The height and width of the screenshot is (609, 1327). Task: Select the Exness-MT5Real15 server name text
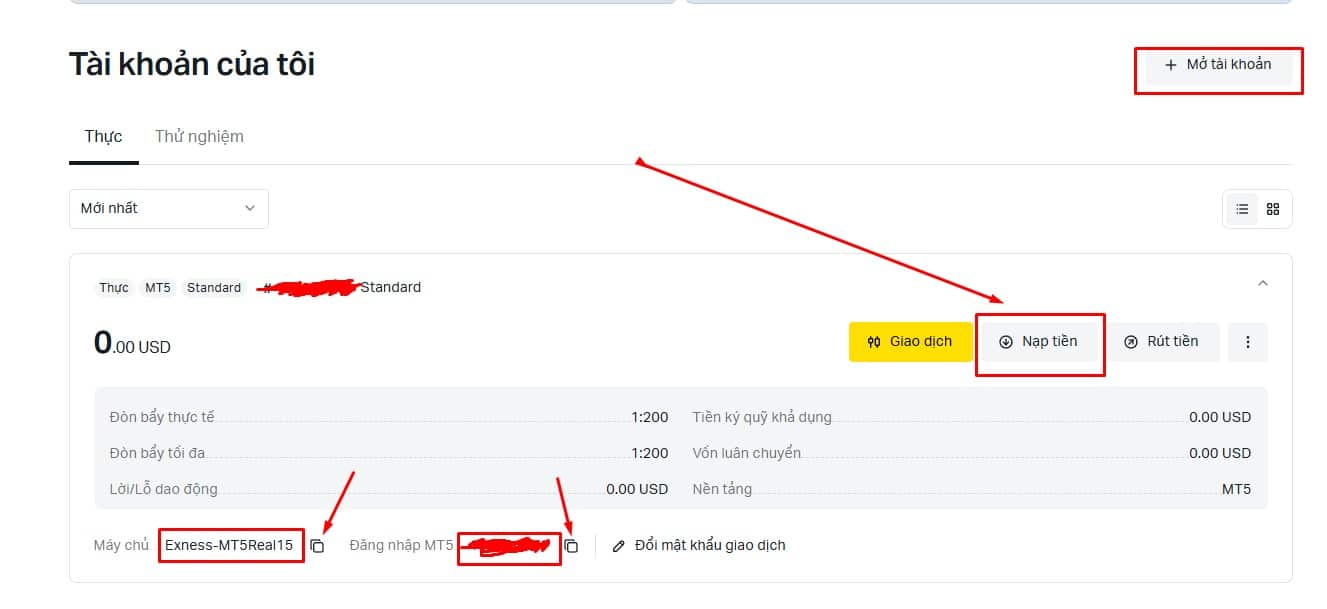tap(229, 546)
